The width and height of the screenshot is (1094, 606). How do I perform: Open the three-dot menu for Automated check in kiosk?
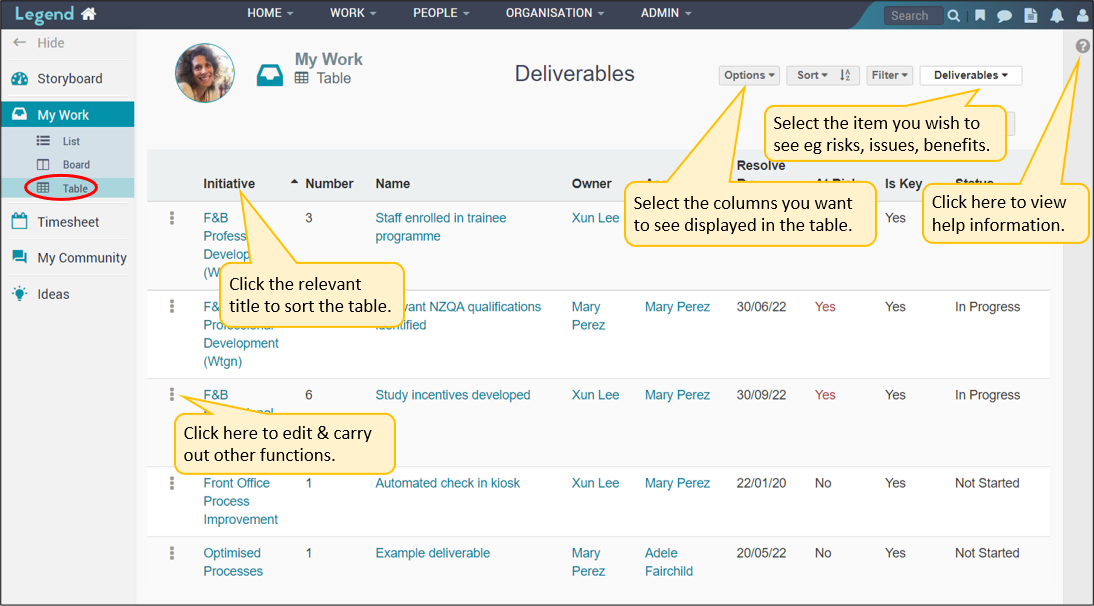pyautogui.click(x=172, y=483)
